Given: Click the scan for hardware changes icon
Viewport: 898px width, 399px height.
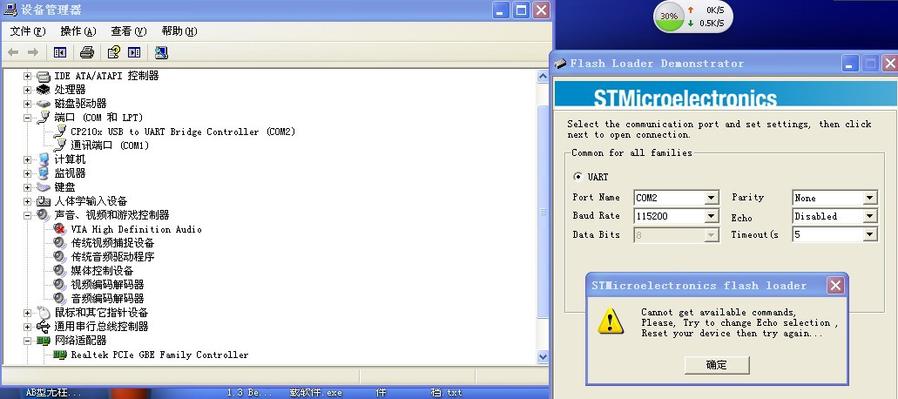Looking at the screenshot, I should [161, 53].
